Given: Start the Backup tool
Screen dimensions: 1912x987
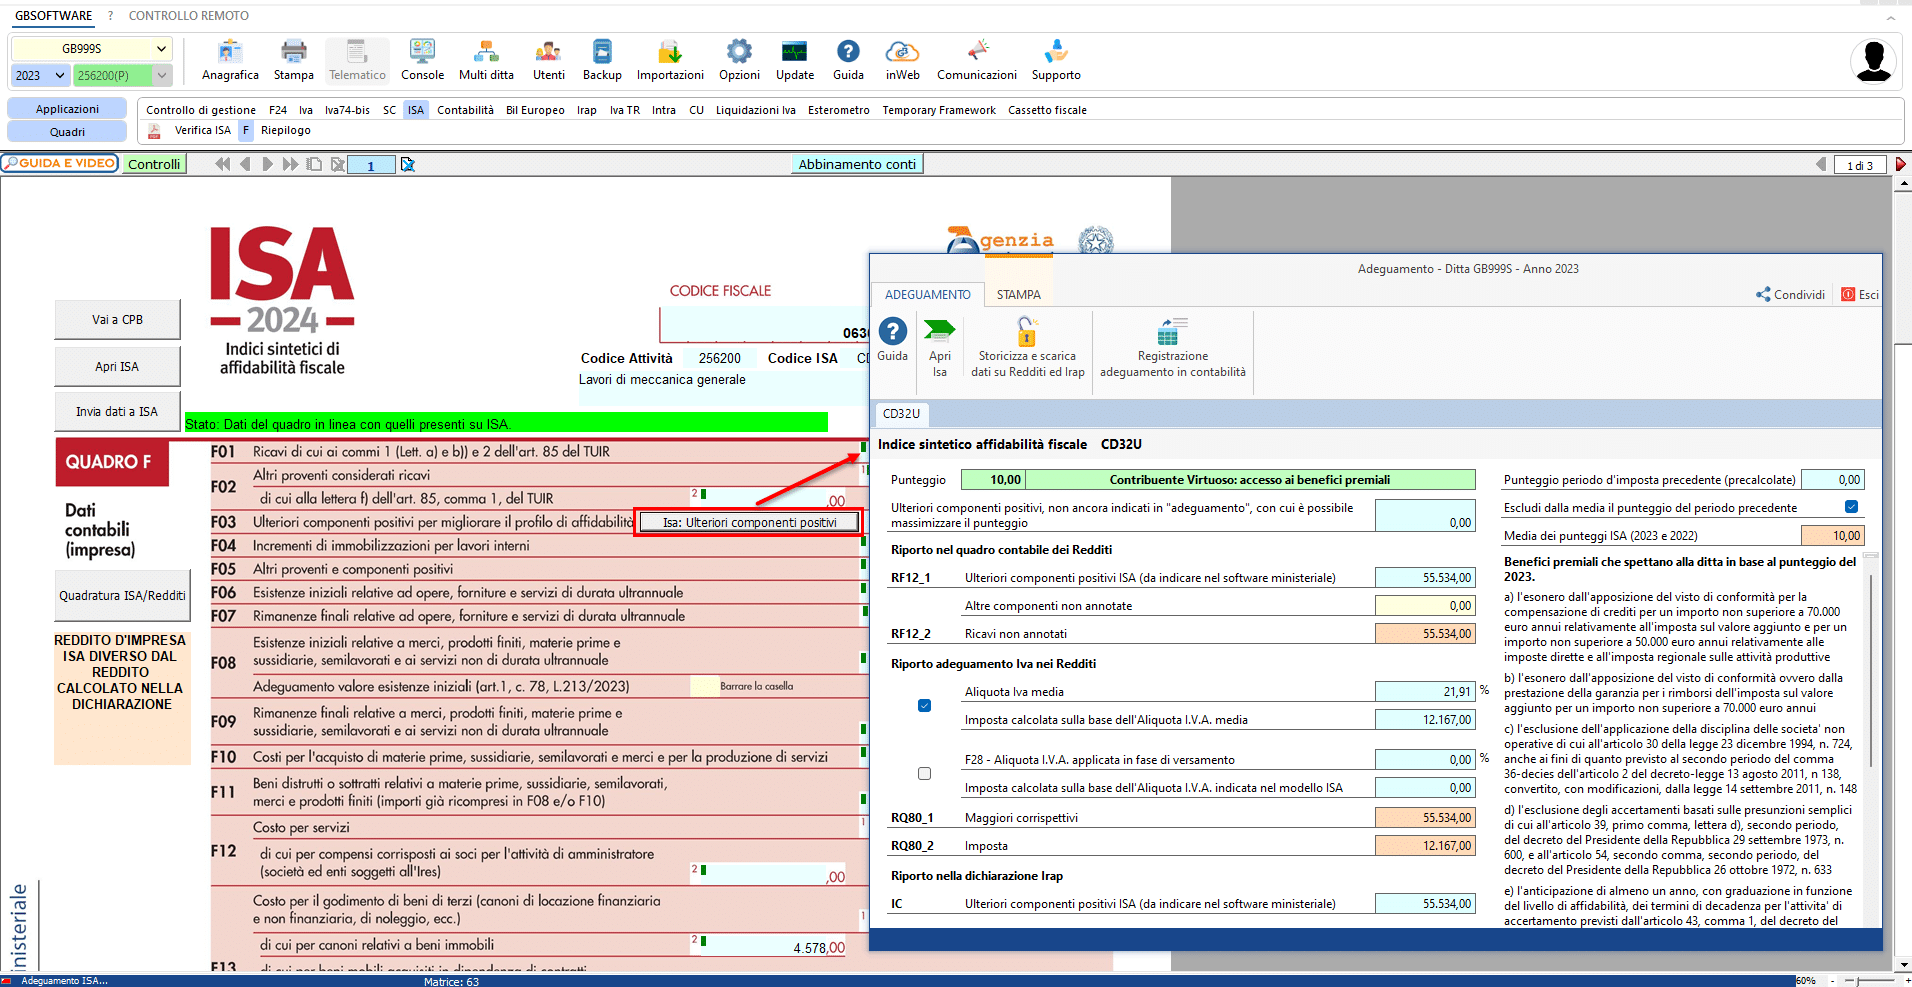Looking at the screenshot, I should 602,60.
